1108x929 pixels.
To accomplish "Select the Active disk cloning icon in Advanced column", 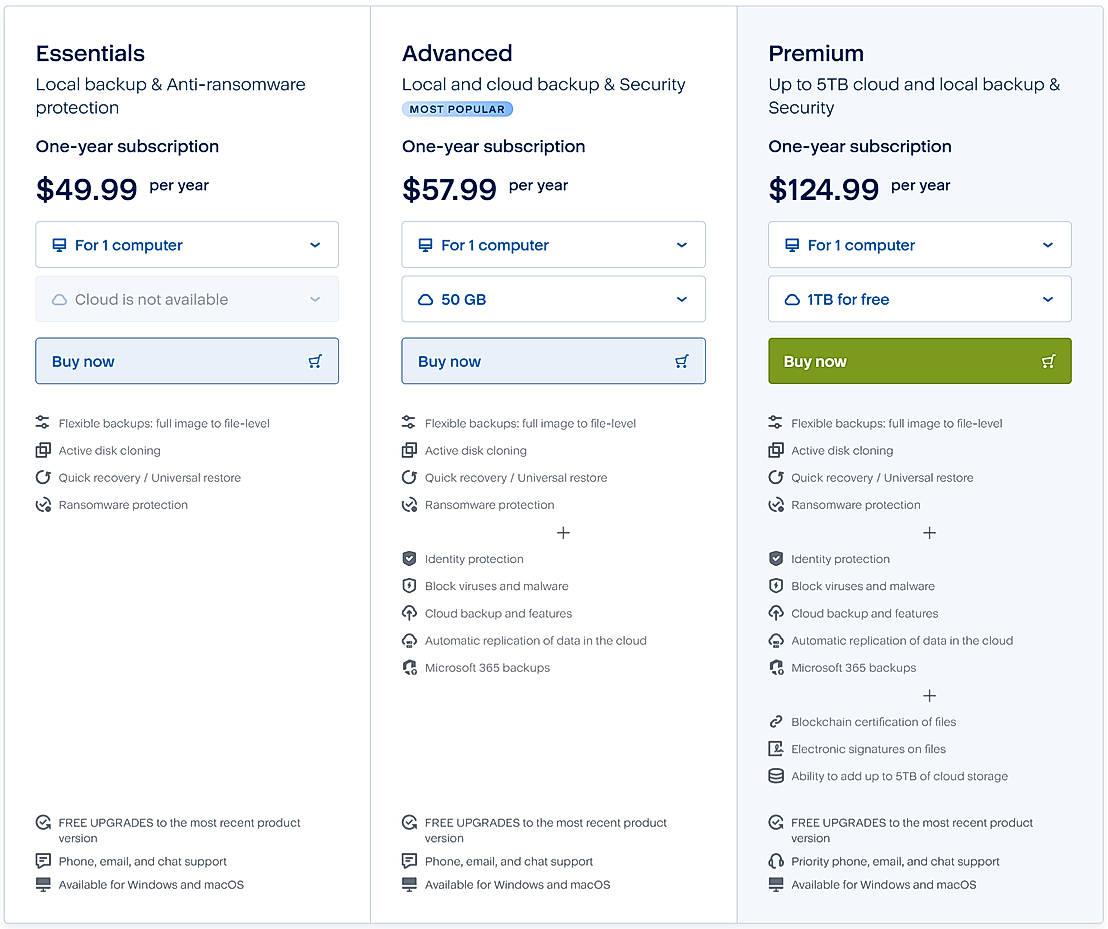I will 409,451.
